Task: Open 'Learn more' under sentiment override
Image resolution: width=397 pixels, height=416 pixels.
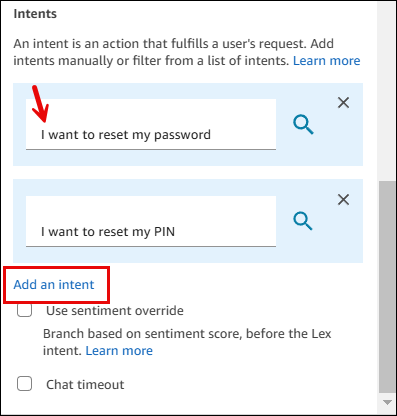Action: (119, 351)
